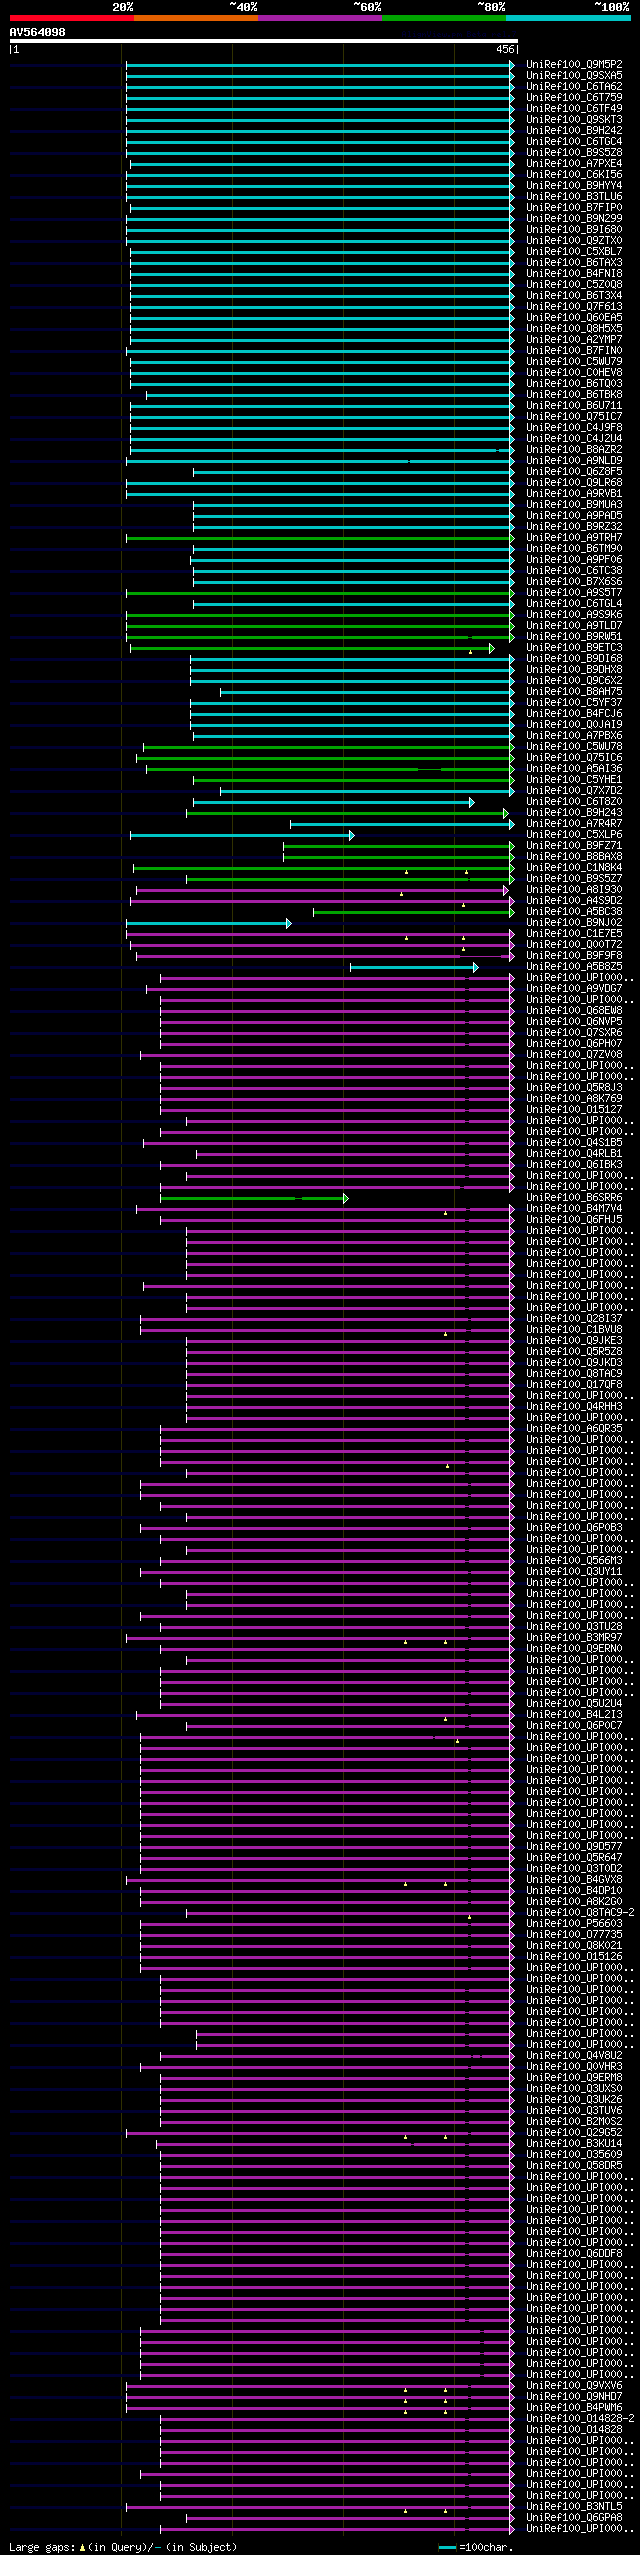Viewport: 640px width, 2555px height.
Task: Click the purple ~60% legend segment
Action: (319, 18)
